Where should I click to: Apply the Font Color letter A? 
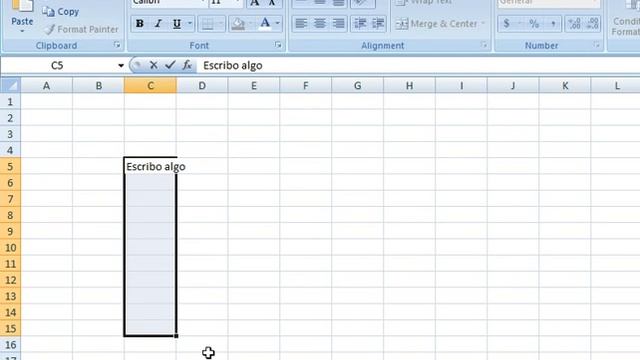[265, 24]
